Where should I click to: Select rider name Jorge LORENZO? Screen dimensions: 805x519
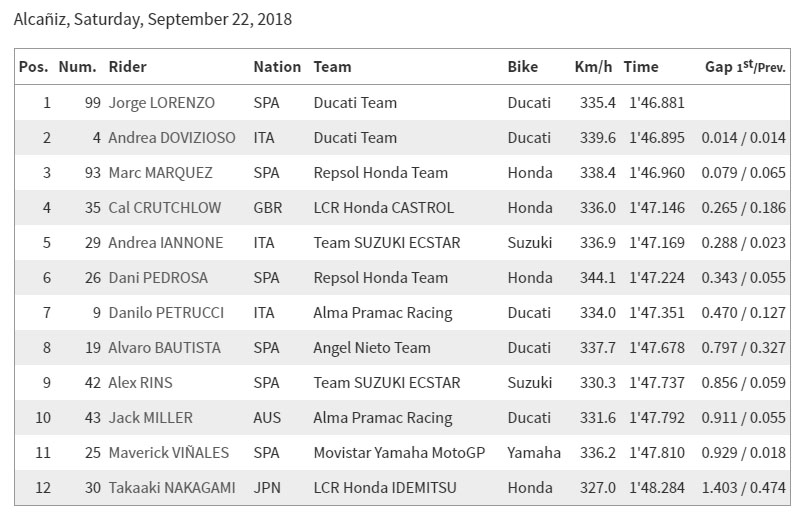(x=162, y=103)
